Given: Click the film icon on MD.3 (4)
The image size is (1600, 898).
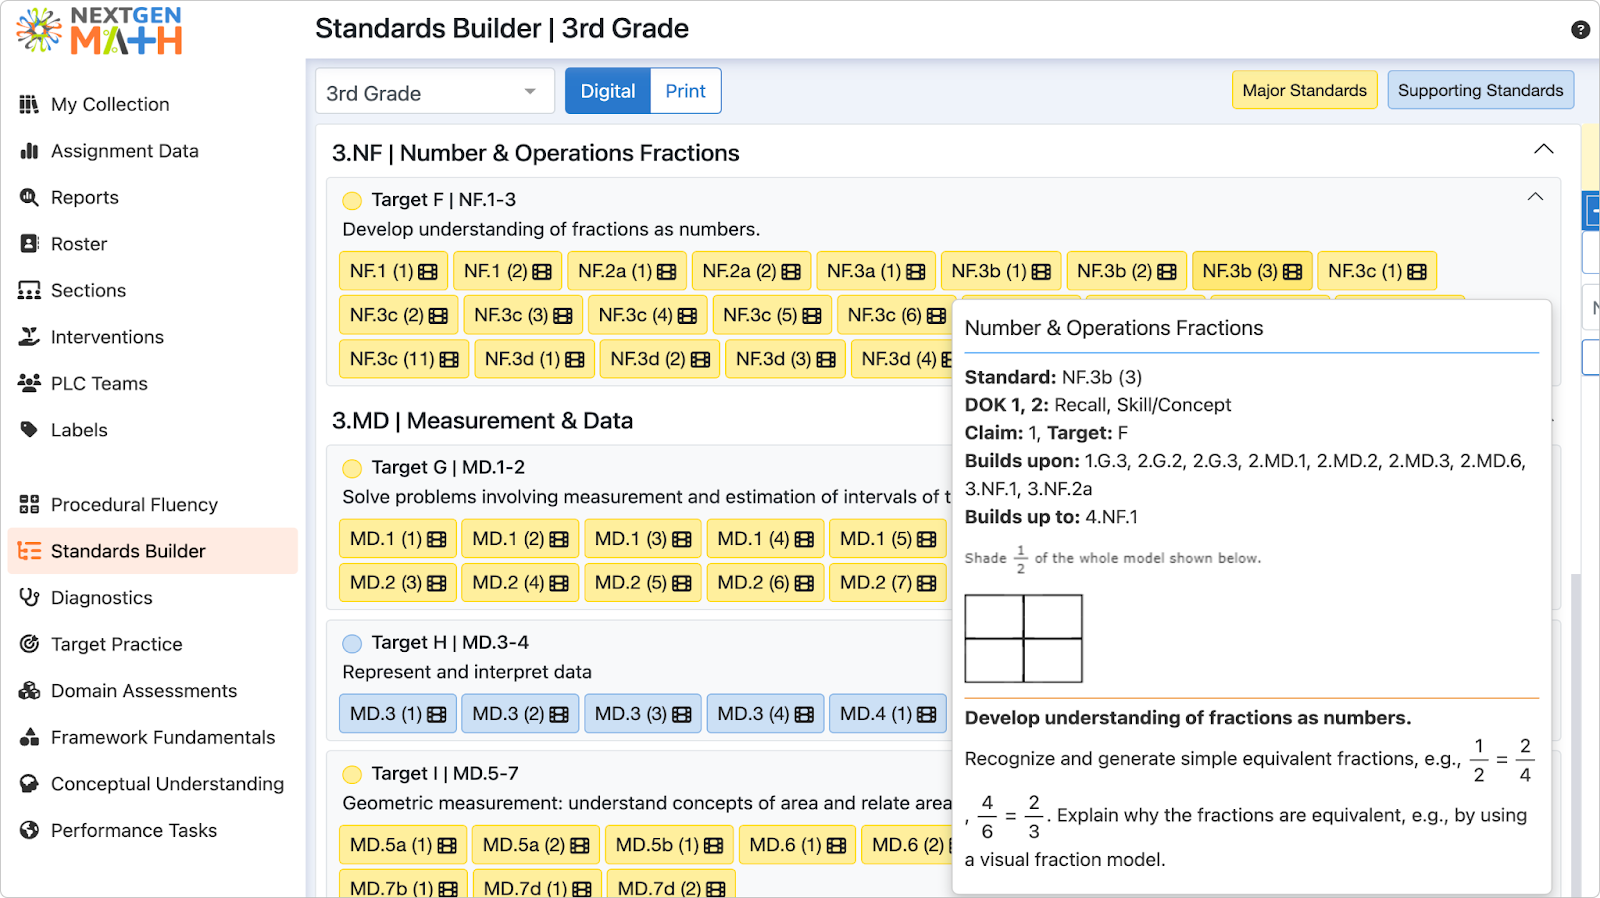Looking at the screenshot, I should (804, 715).
